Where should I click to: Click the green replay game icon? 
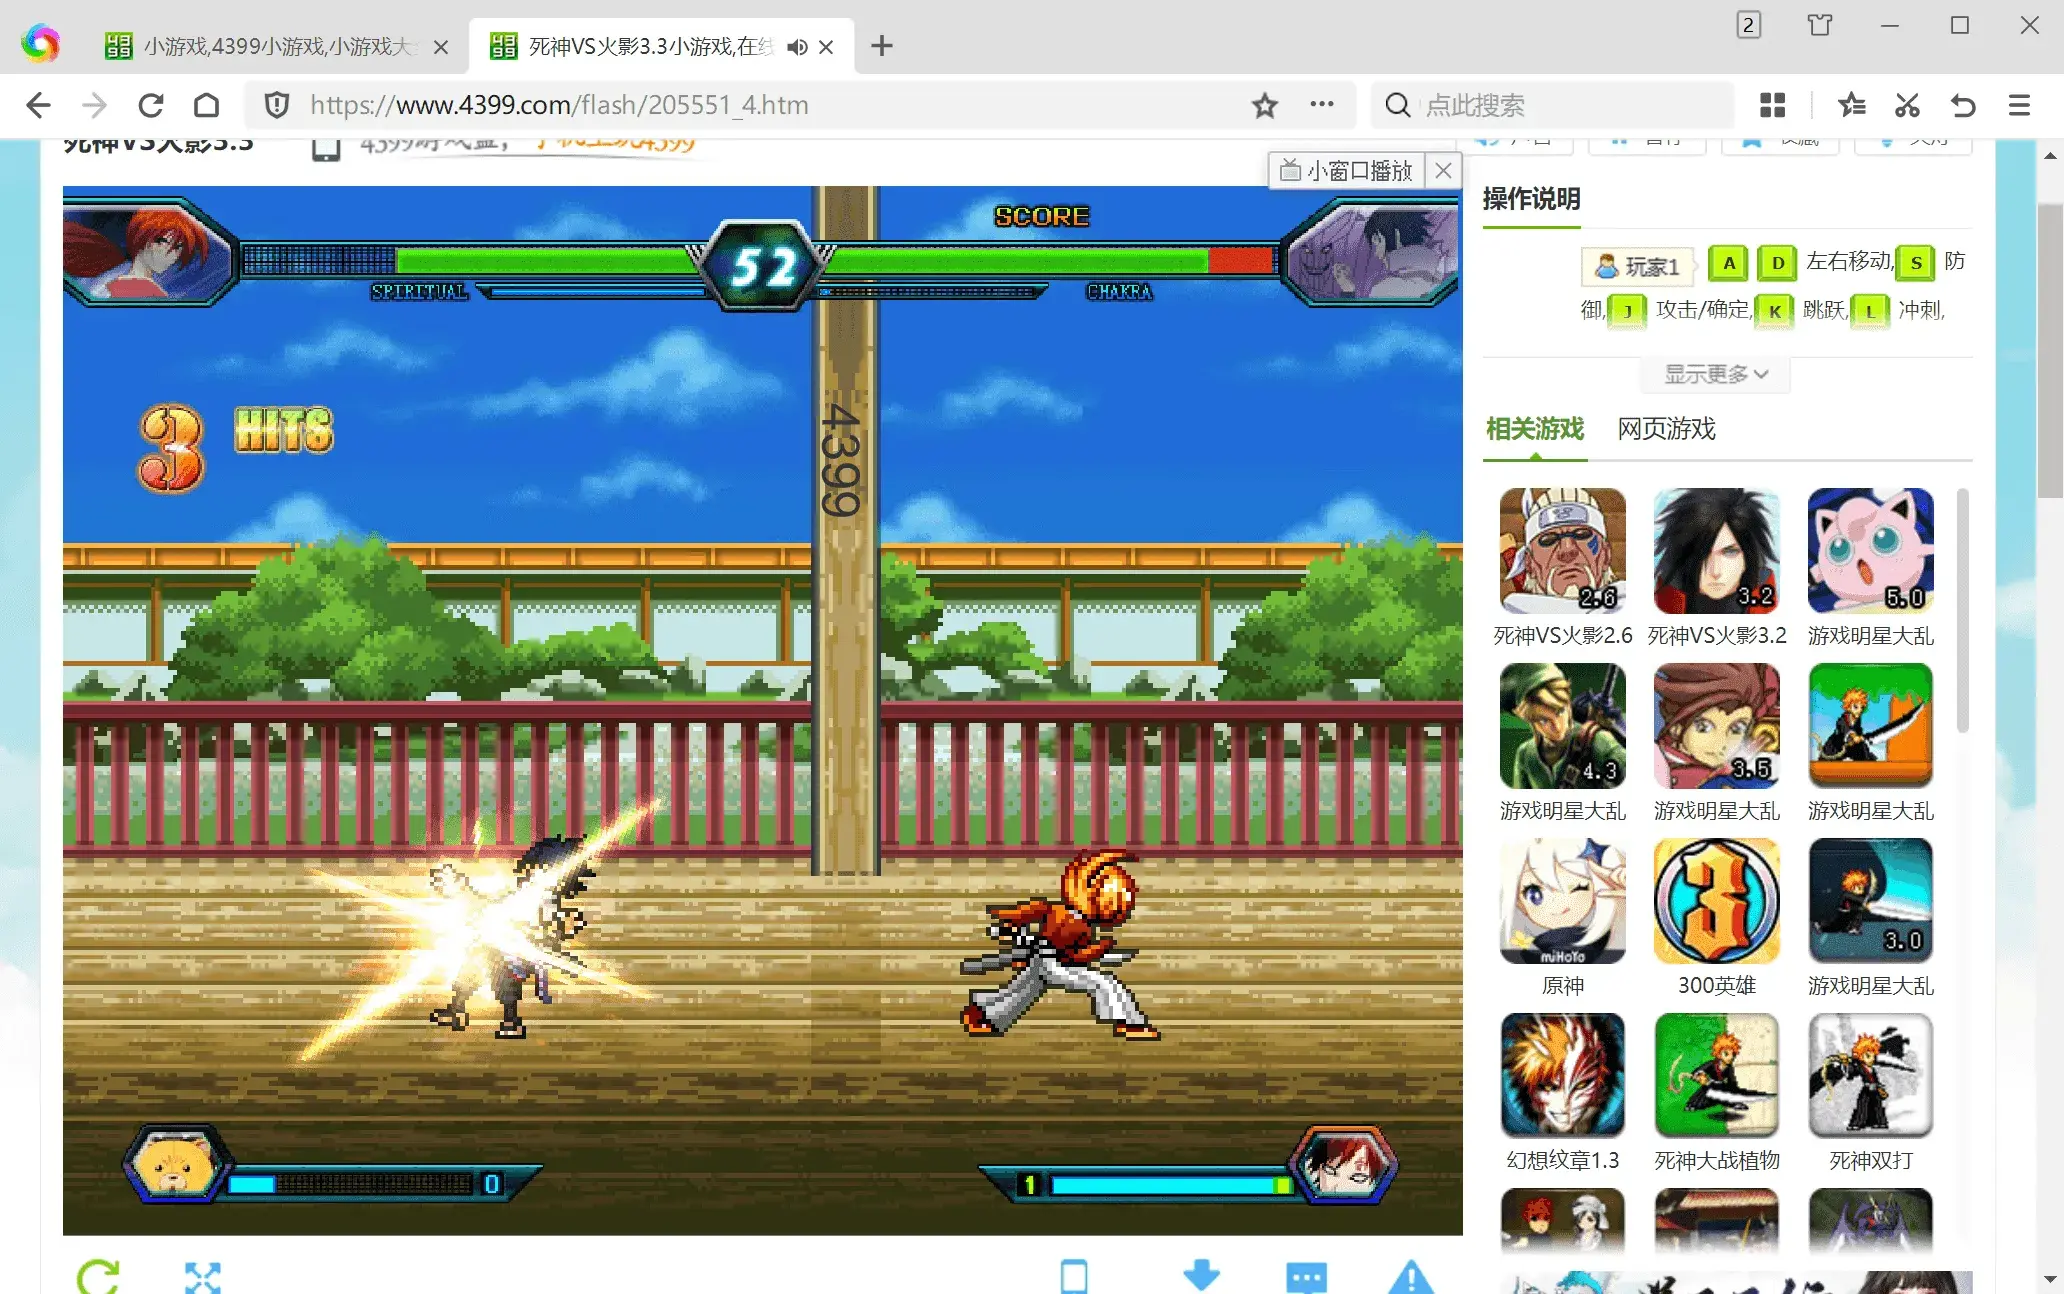click(98, 1276)
